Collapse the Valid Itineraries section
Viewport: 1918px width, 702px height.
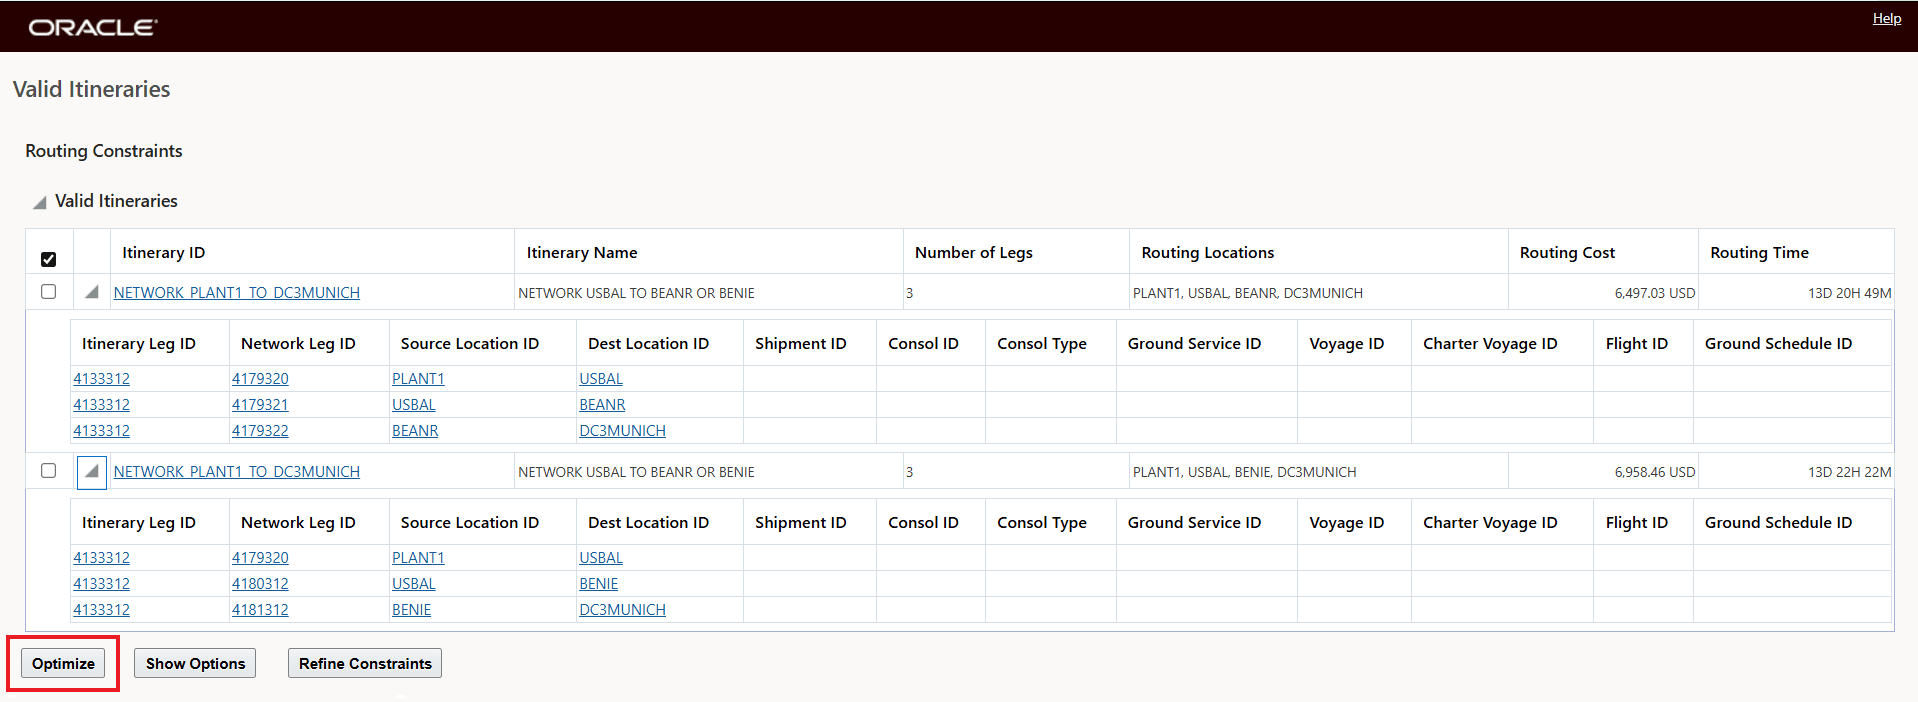coord(40,202)
